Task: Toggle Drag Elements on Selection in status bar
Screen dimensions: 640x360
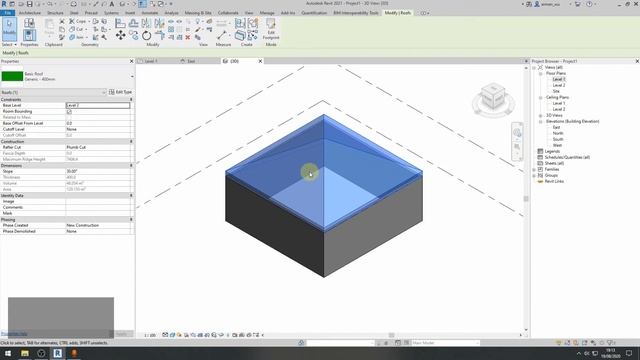Action: pyautogui.click(x=593, y=343)
